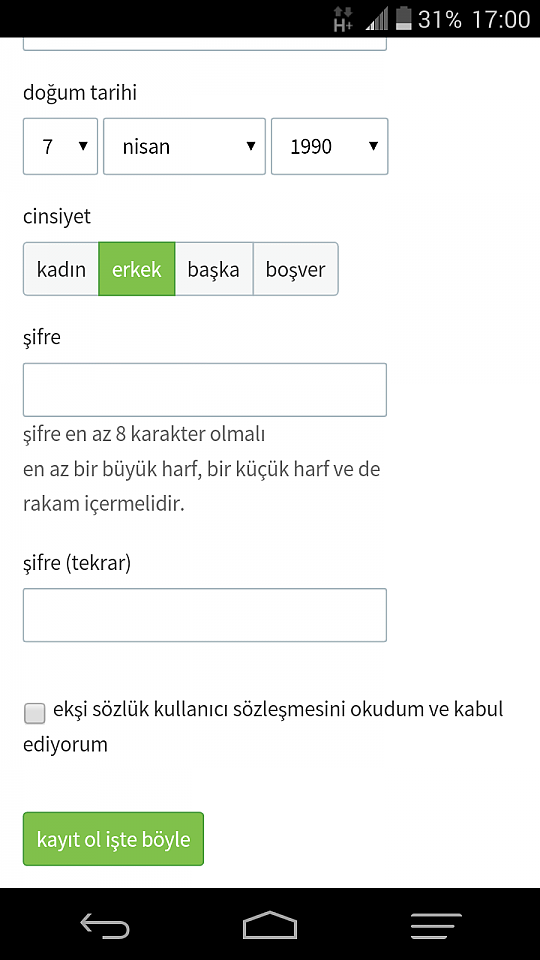The width and height of the screenshot is (540, 960).
Task: Tap the Android menu navigation icon
Action: point(436,926)
